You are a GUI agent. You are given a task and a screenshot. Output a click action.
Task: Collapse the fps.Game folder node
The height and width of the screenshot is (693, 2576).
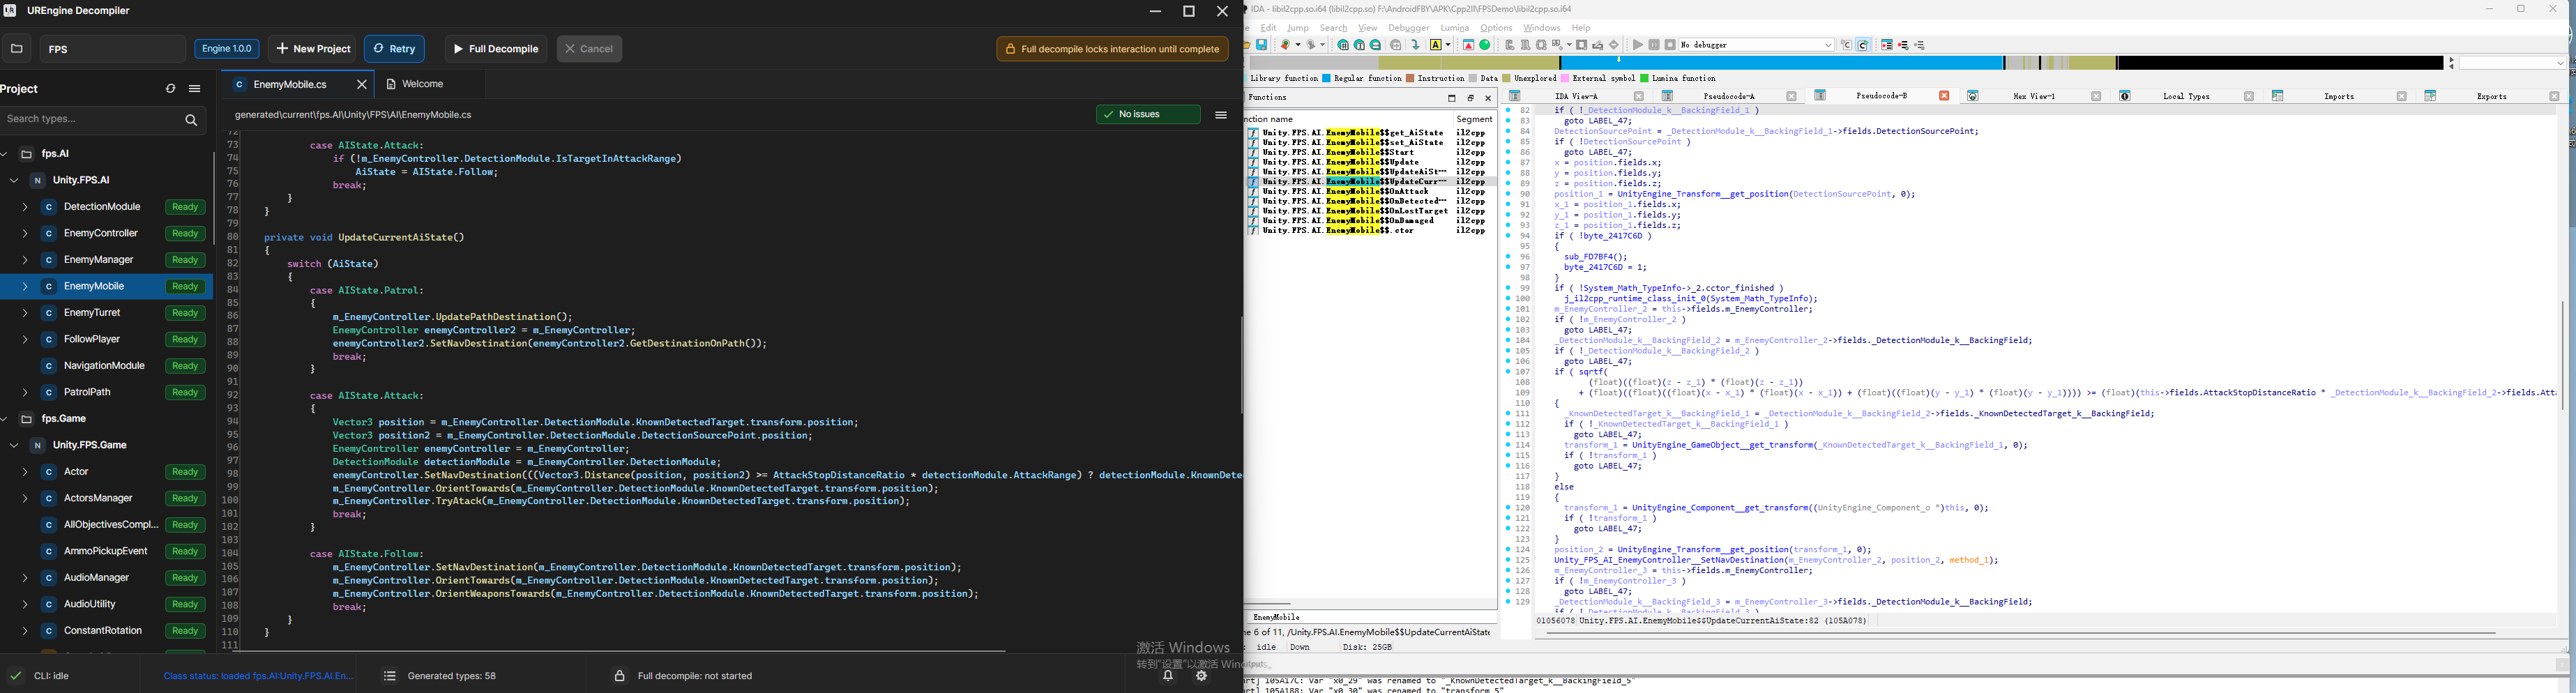coord(5,419)
